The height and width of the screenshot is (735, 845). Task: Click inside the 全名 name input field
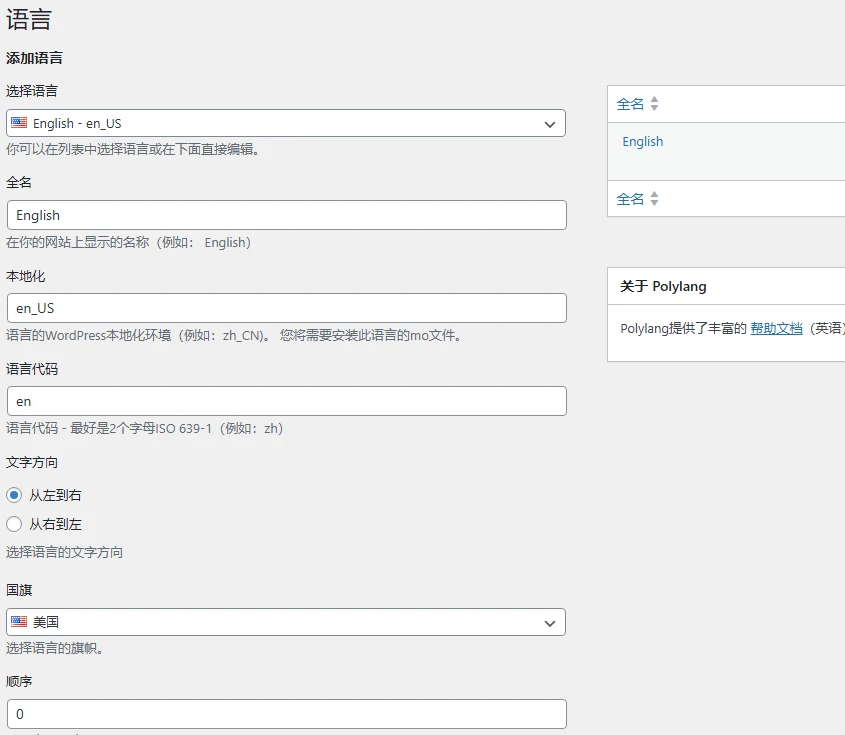pos(287,215)
